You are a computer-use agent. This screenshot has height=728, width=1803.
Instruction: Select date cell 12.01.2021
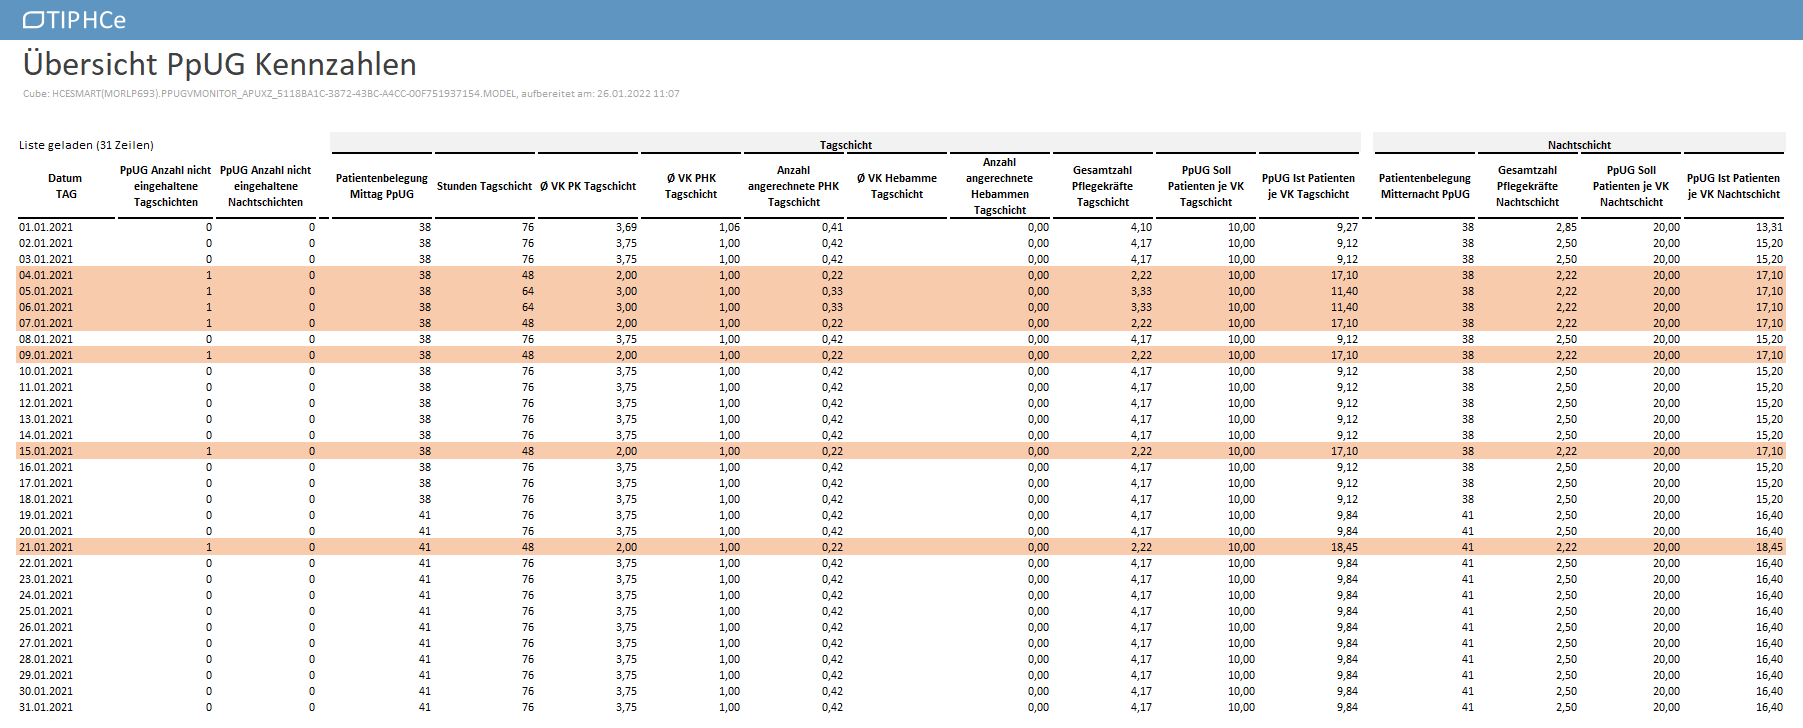(x=46, y=403)
